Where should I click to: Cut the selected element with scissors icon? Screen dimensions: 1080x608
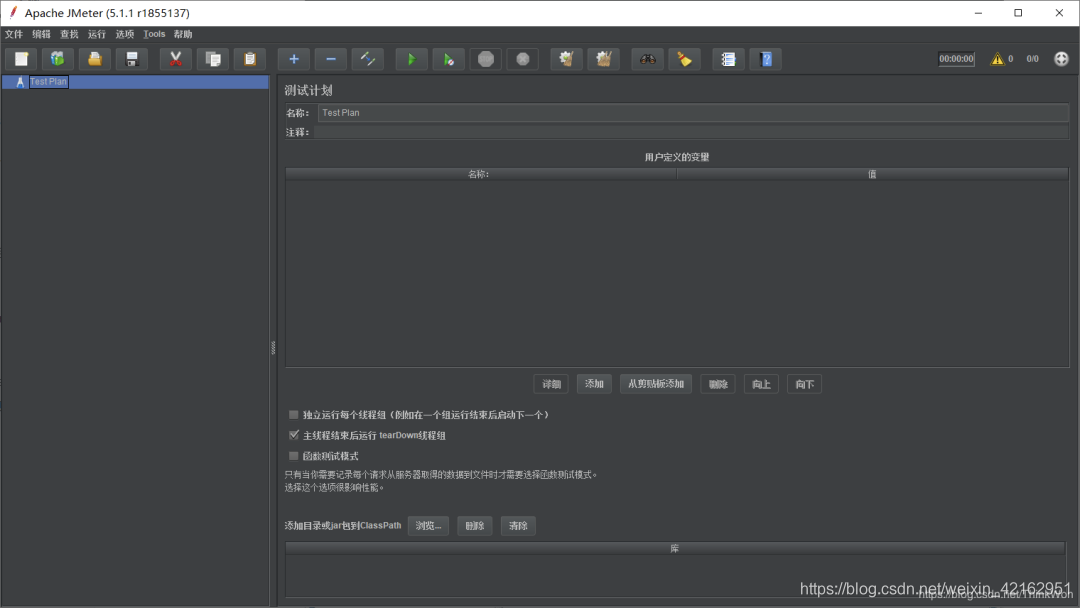point(175,59)
